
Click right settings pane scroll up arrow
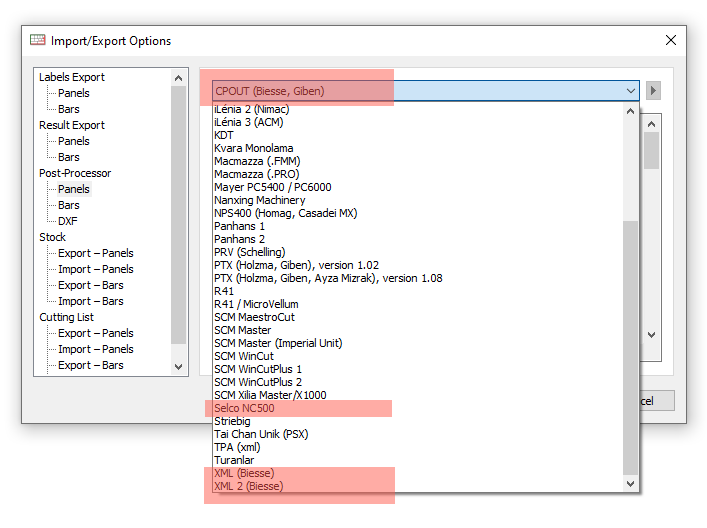pos(651,124)
